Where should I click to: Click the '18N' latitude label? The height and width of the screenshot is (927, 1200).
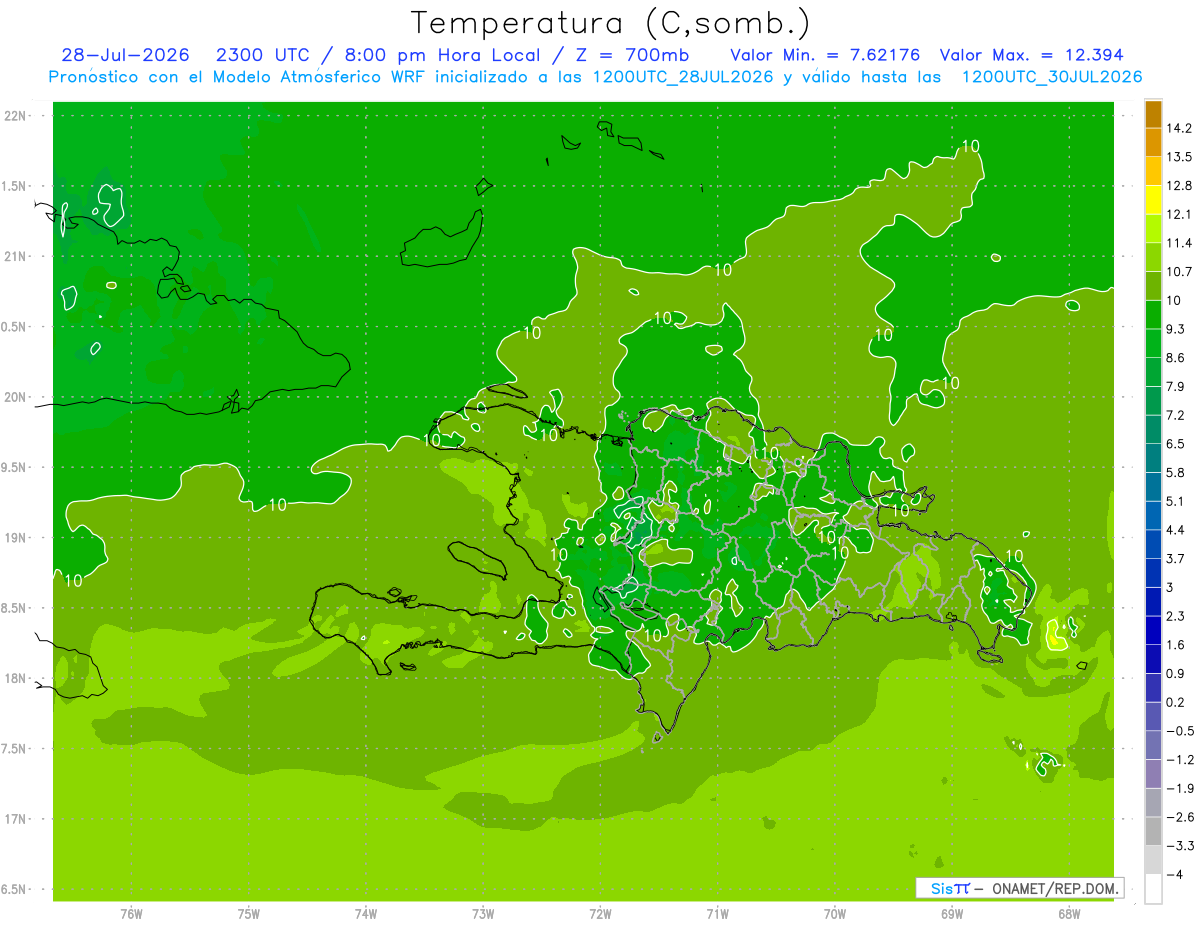(15, 678)
